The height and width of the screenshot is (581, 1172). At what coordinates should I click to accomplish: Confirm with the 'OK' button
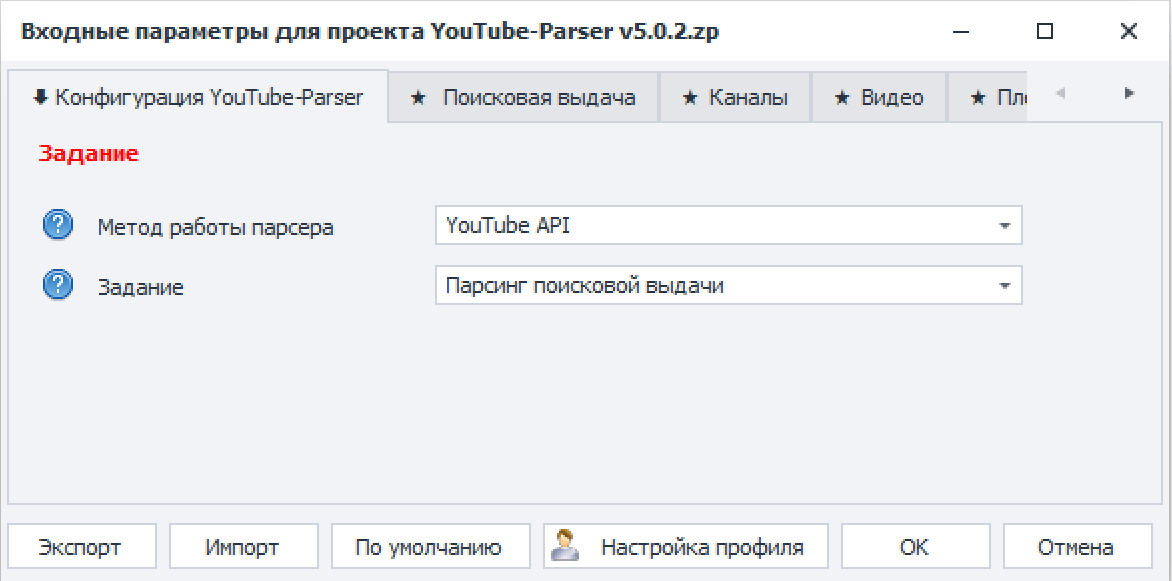pyautogui.click(x=915, y=547)
